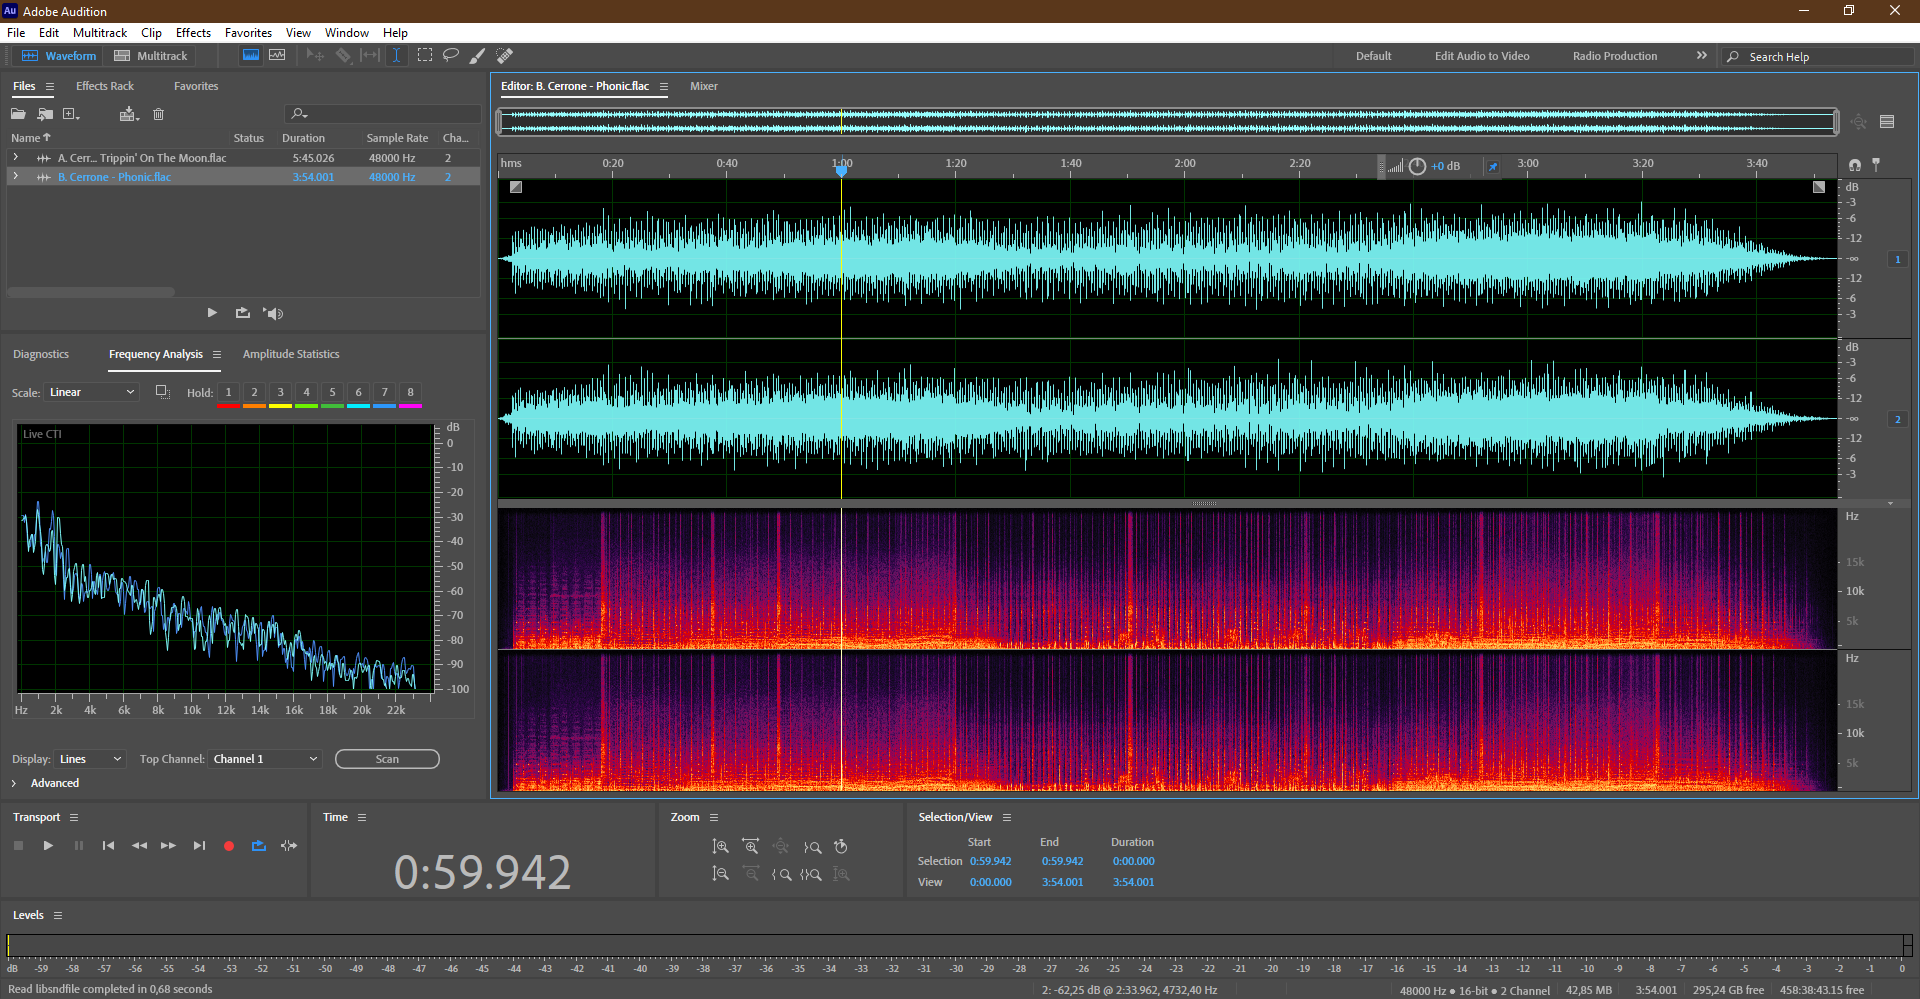The width and height of the screenshot is (1920, 999).
Task: Switch to Multitrack view
Action: tap(151, 56)
